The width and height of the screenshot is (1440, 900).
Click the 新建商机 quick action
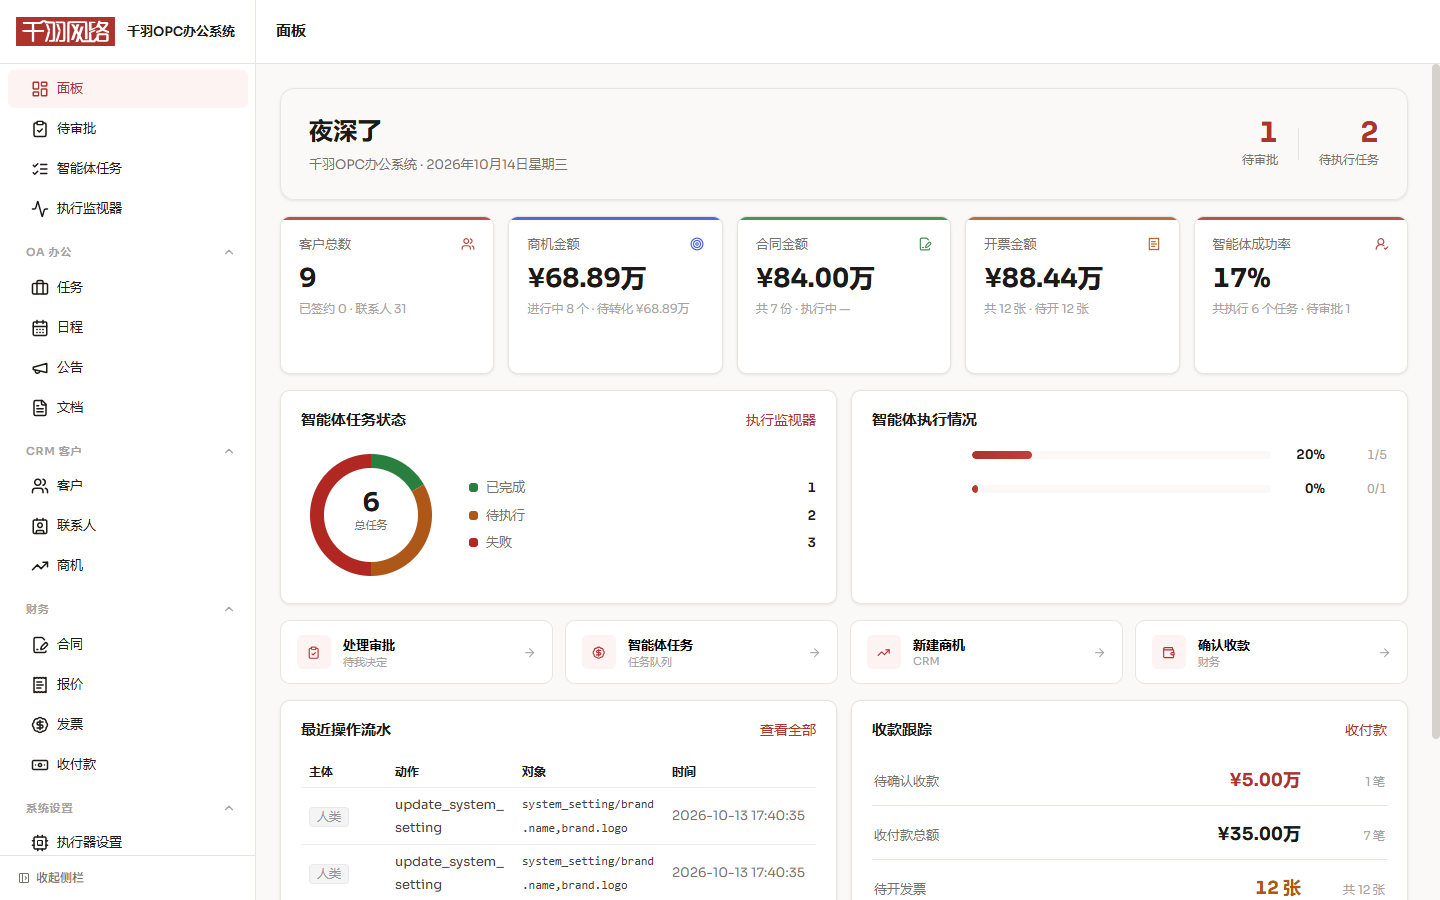click(x=986, y=652)
